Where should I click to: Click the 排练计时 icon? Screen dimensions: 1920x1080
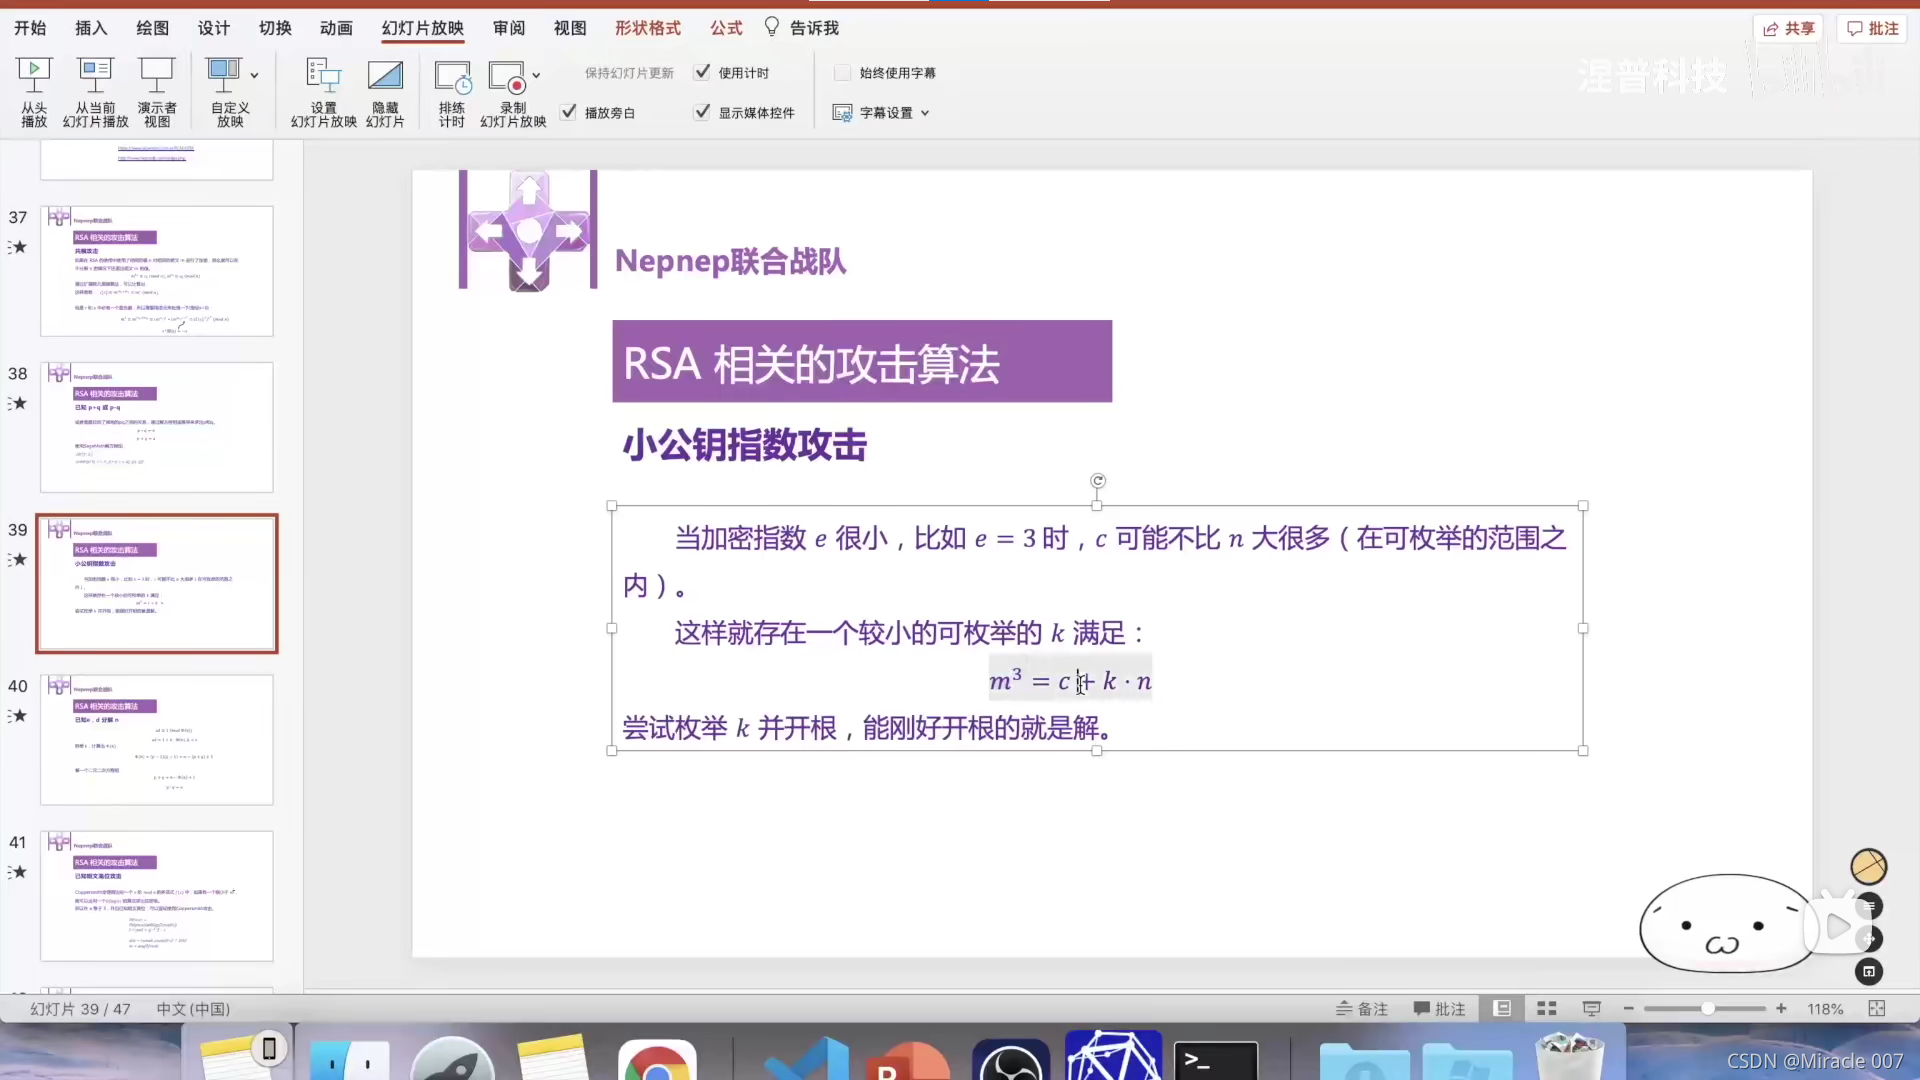coord(452,91)
